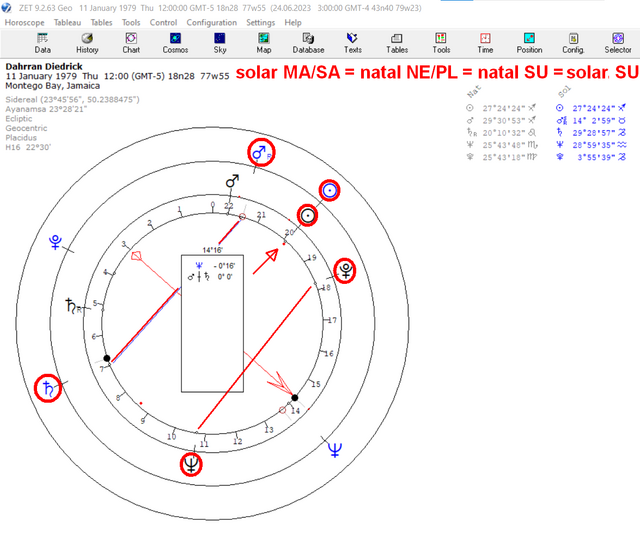Open the Control menu
Viewport: 640px width, 546px height.
tap(163, 22)
